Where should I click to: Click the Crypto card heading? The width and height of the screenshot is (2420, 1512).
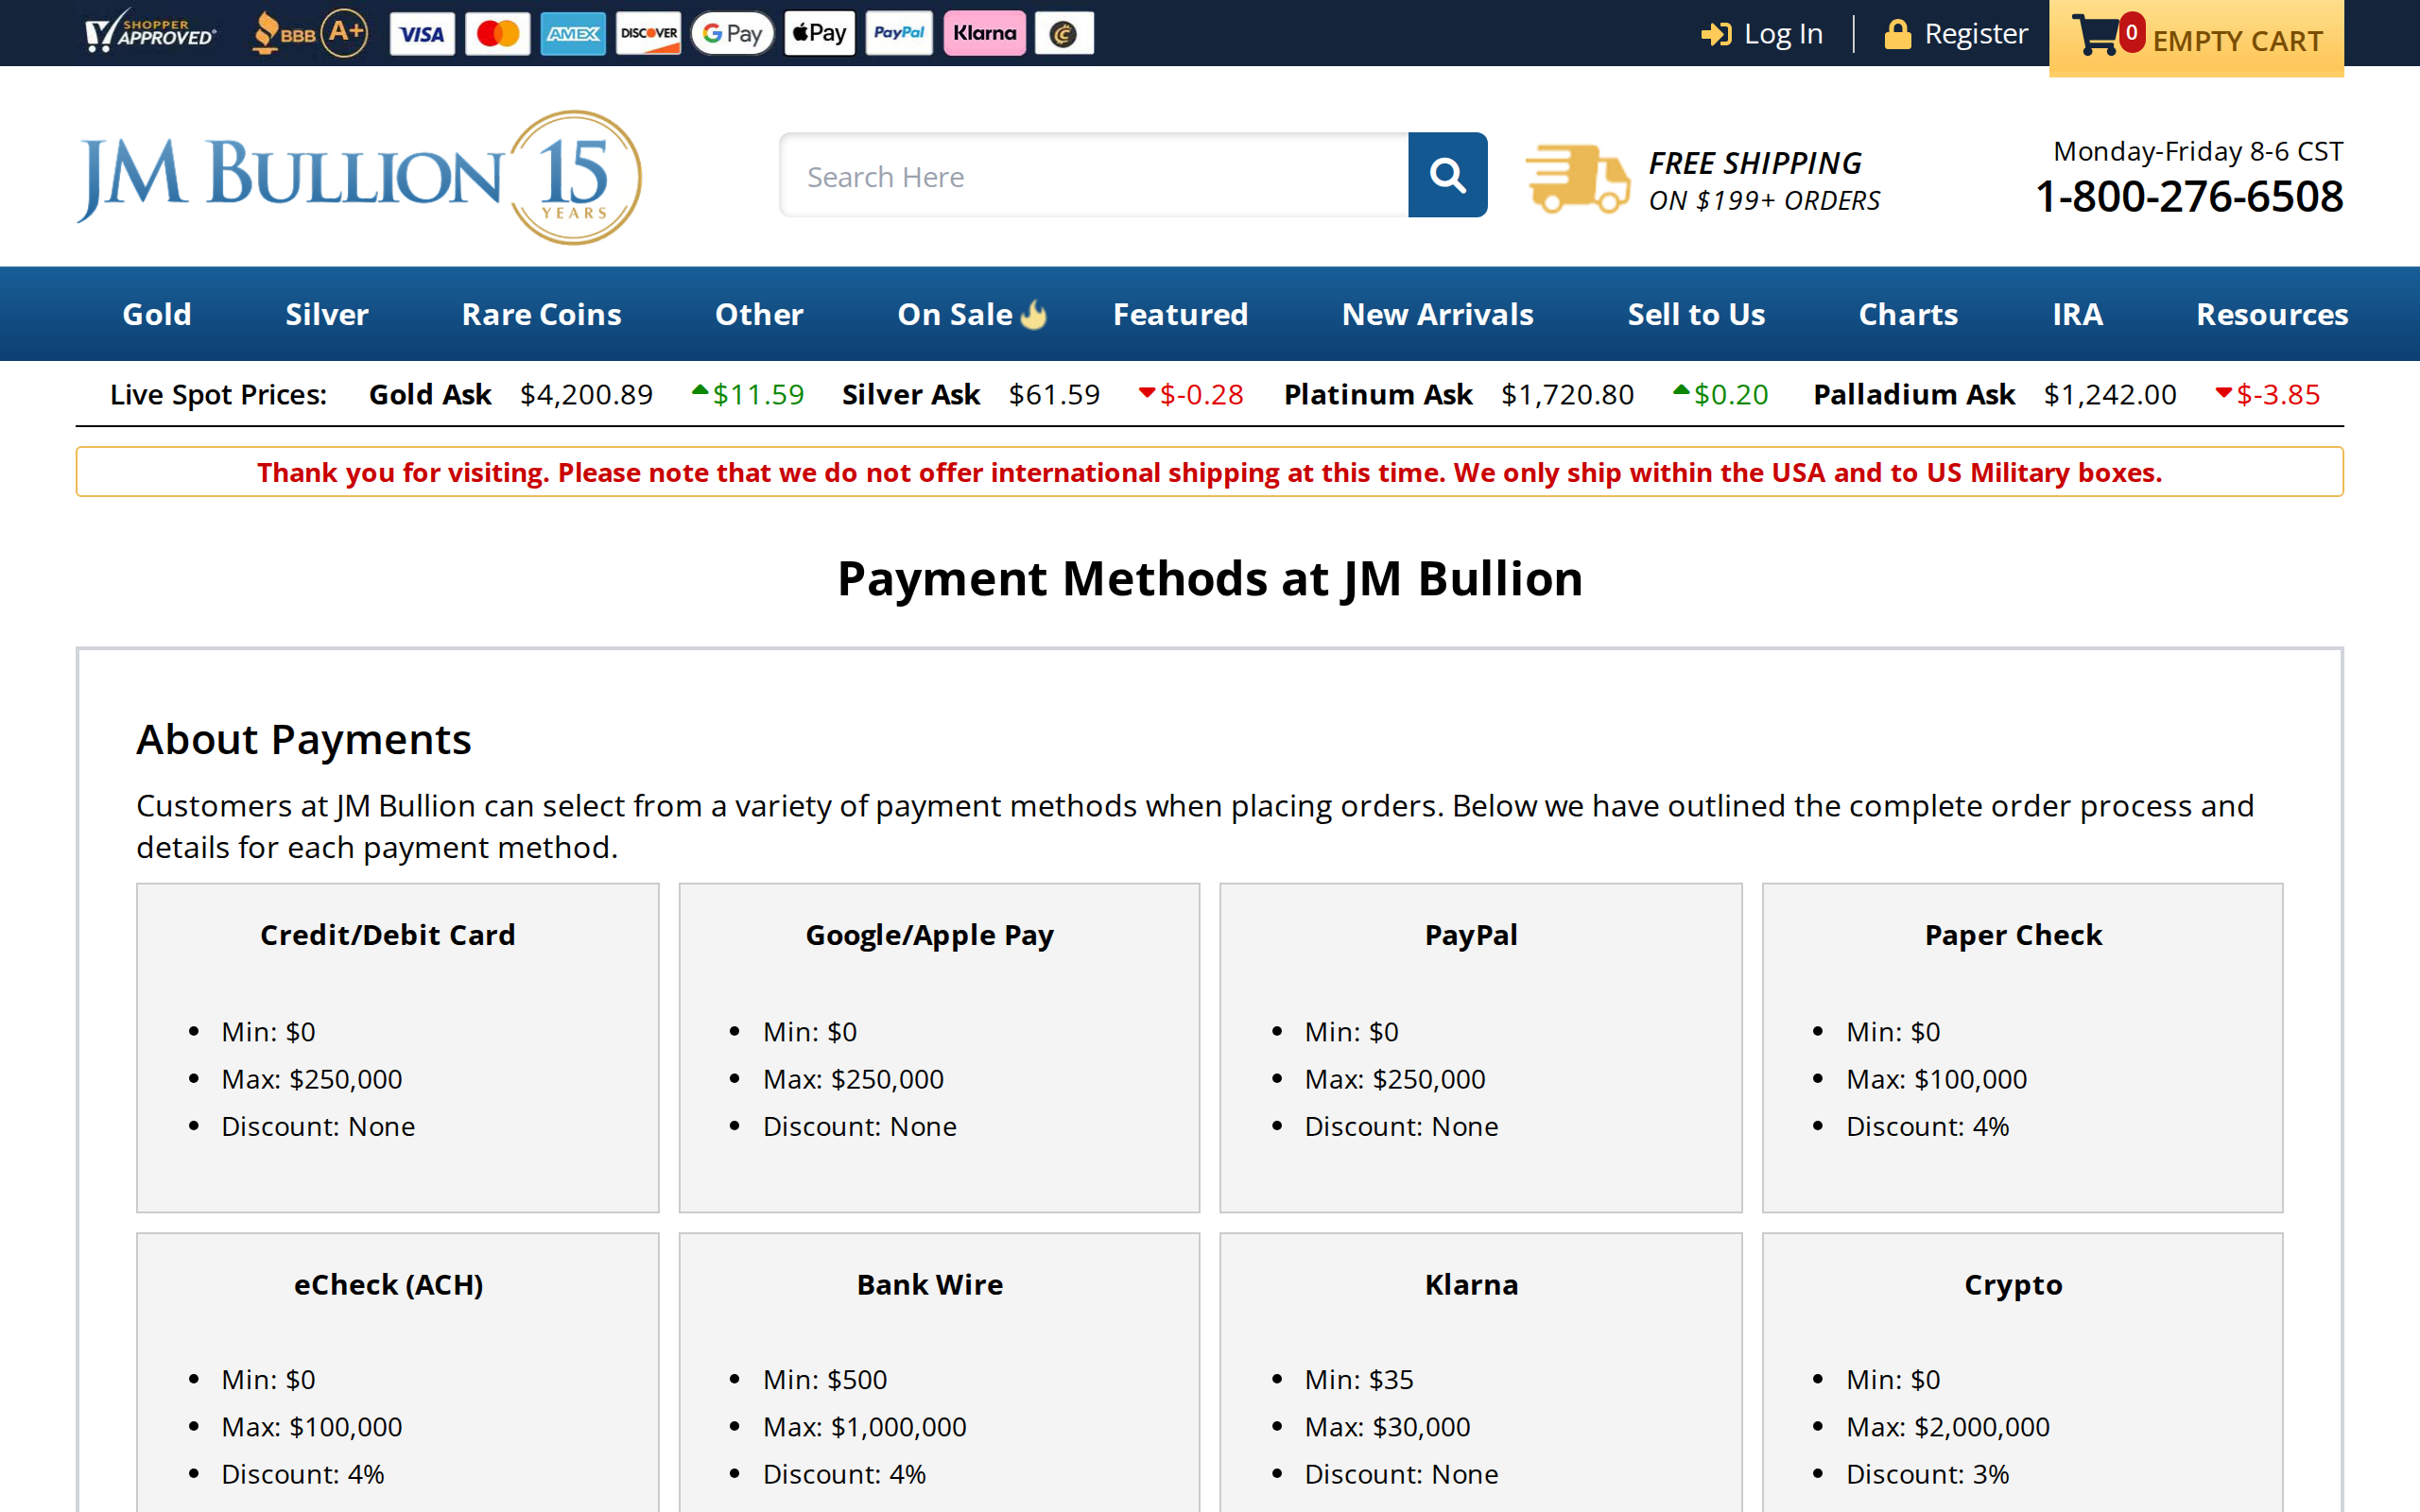pos(2013,1285)
